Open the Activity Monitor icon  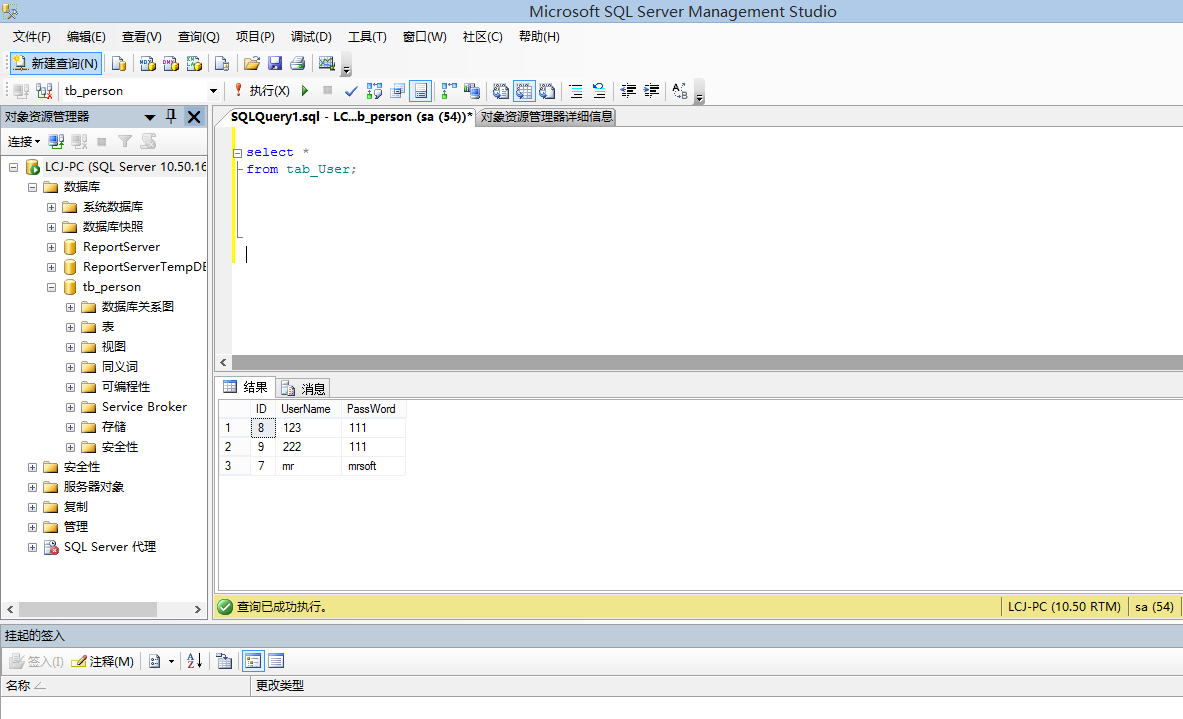pos(327,63)
